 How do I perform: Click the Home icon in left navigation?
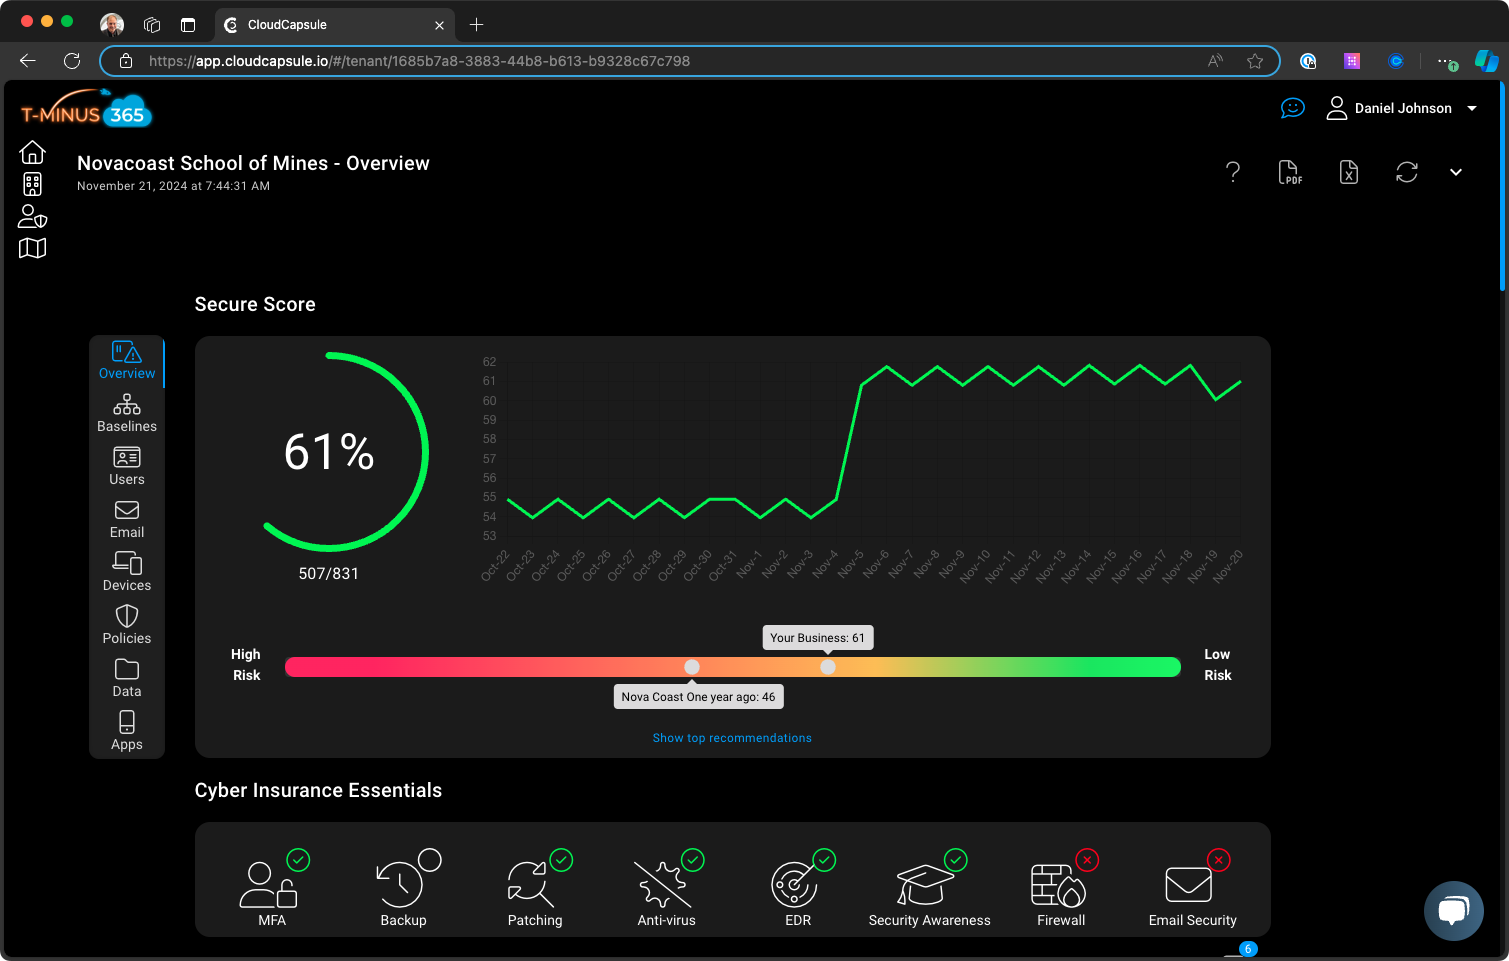tap(32, 150)
